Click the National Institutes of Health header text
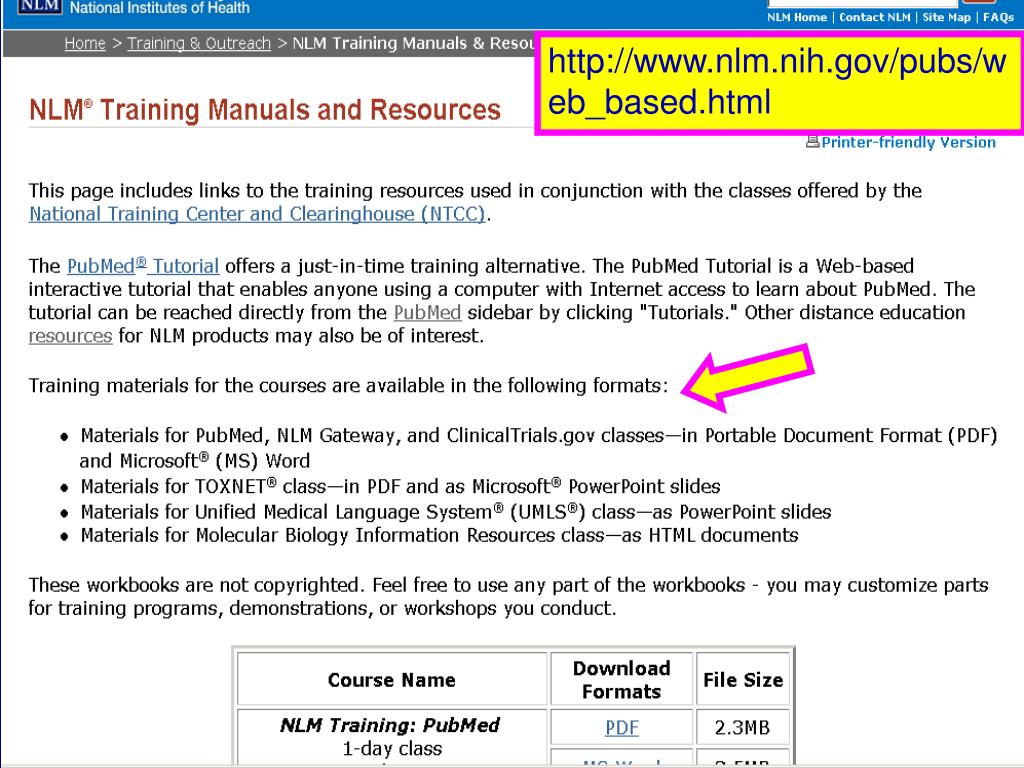This screenshot has height=768, width=1024. pyautogui.click(x=160, y=8)
